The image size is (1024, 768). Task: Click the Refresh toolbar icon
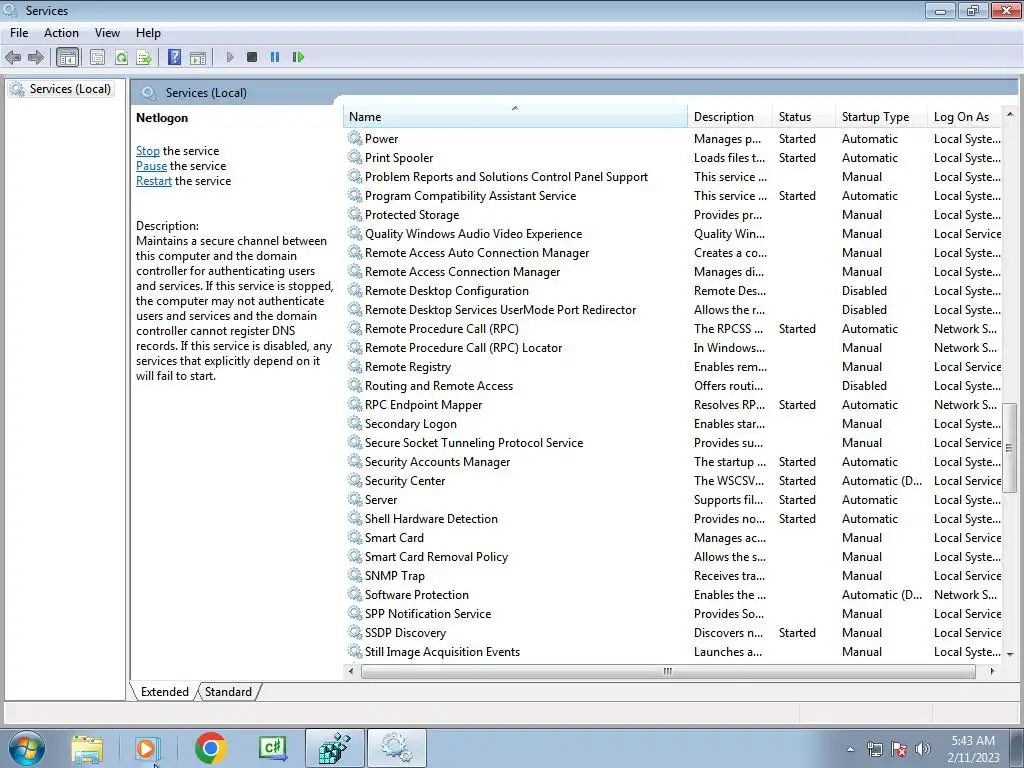(x=121, y=57)
